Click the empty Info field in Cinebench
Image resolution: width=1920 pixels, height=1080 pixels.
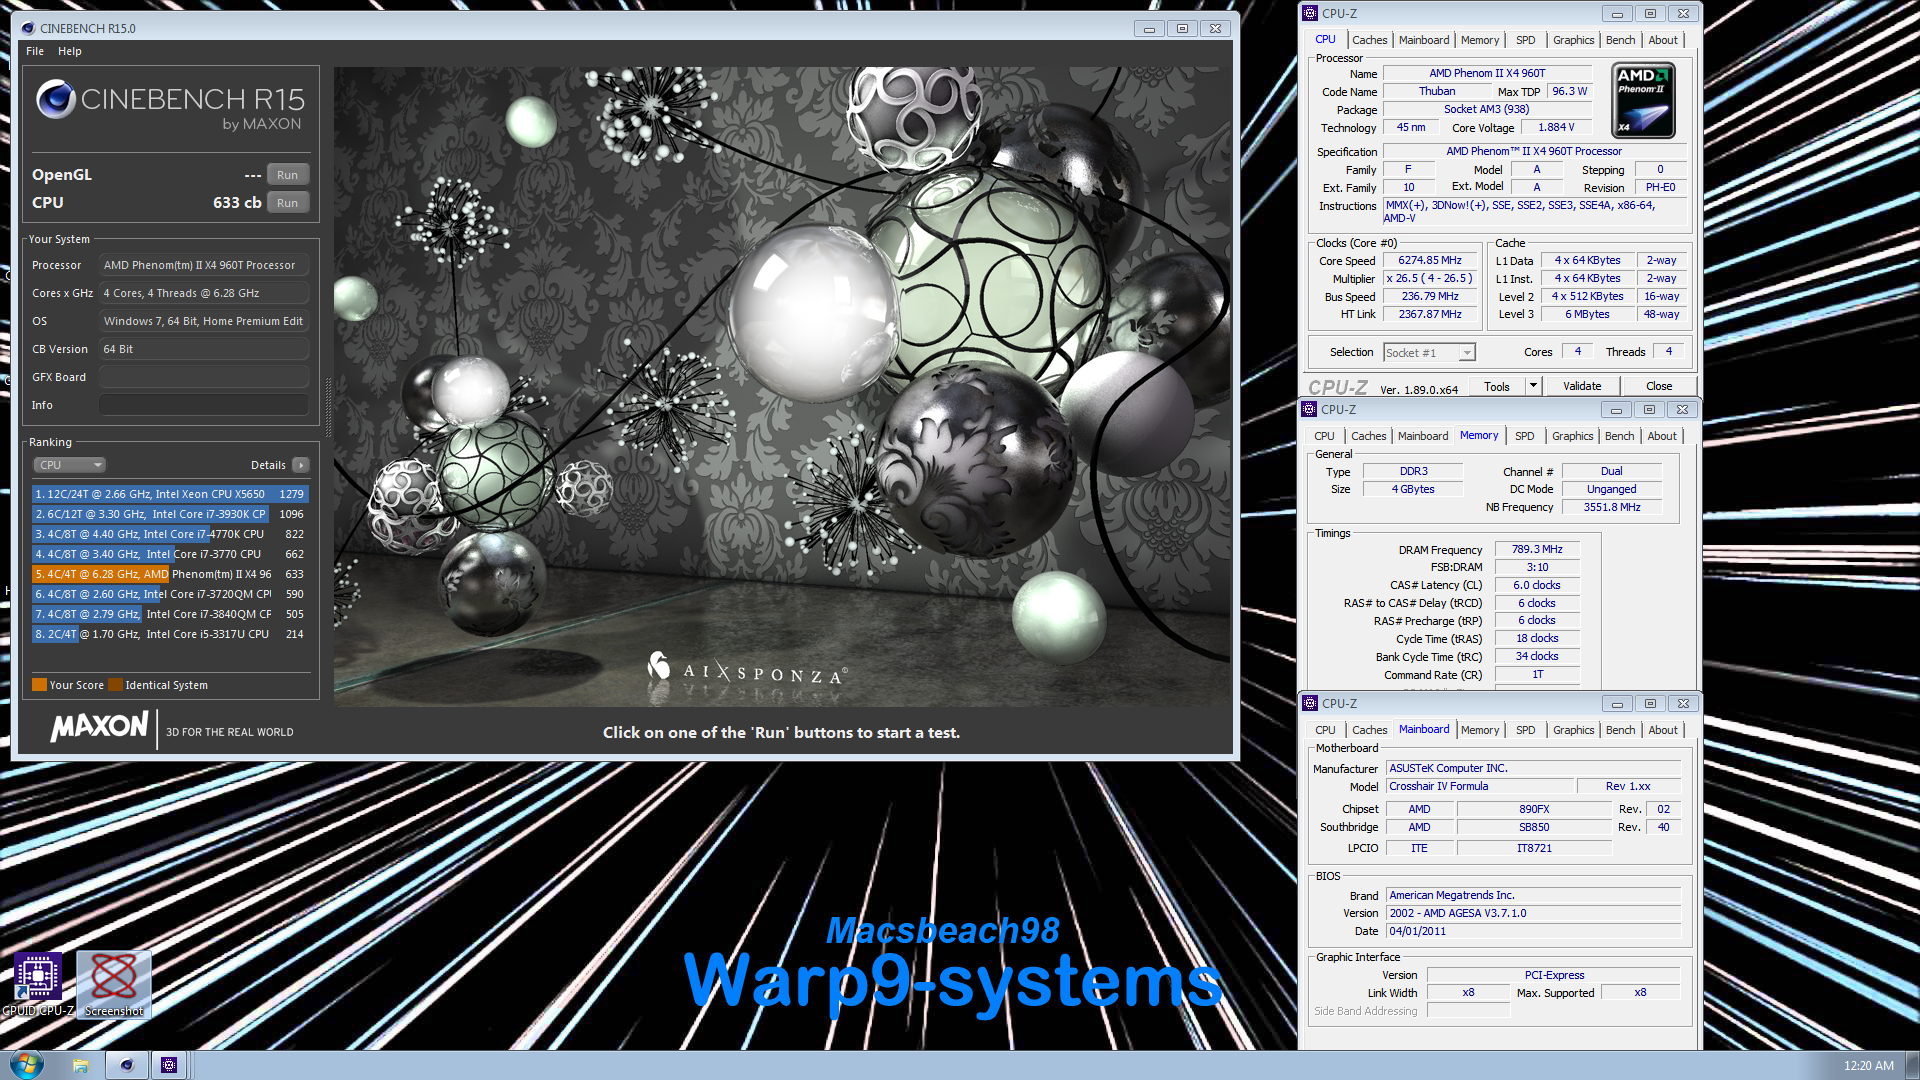(203, 405)
